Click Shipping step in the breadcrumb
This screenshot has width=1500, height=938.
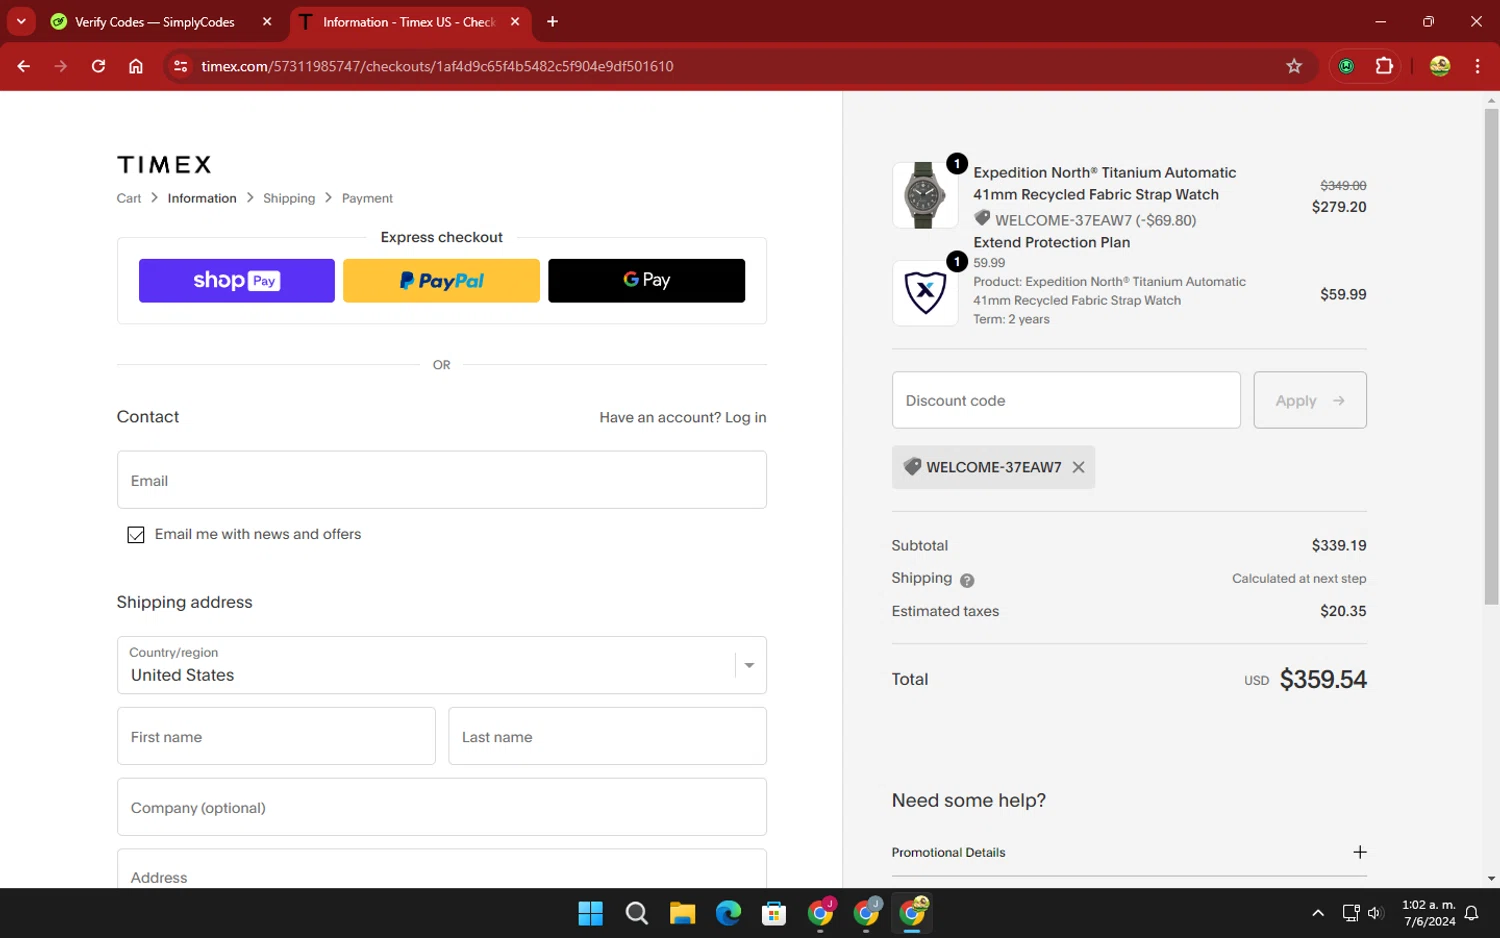[289, 198]
